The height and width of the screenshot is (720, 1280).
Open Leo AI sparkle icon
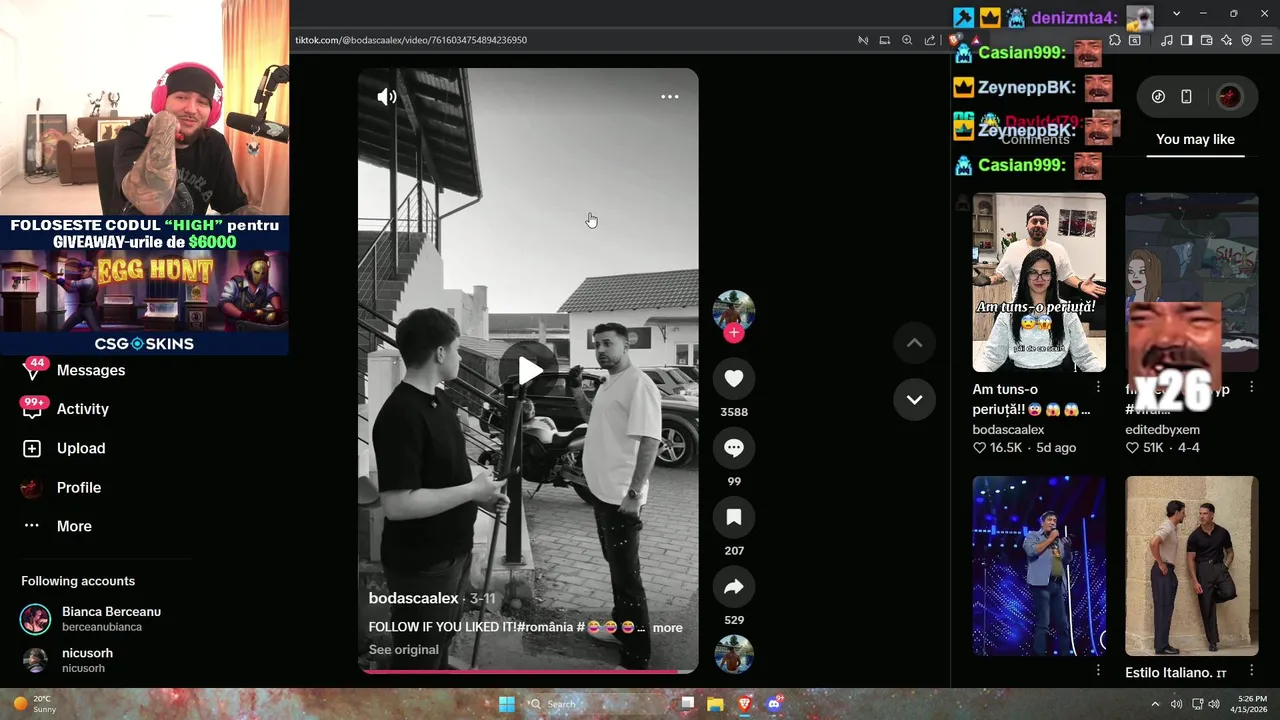[x=1226, y=40]
